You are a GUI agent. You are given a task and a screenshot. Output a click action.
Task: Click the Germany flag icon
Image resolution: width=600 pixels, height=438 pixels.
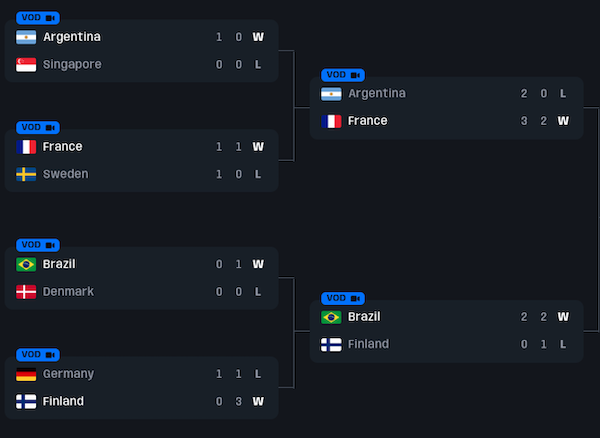point(26,374)
